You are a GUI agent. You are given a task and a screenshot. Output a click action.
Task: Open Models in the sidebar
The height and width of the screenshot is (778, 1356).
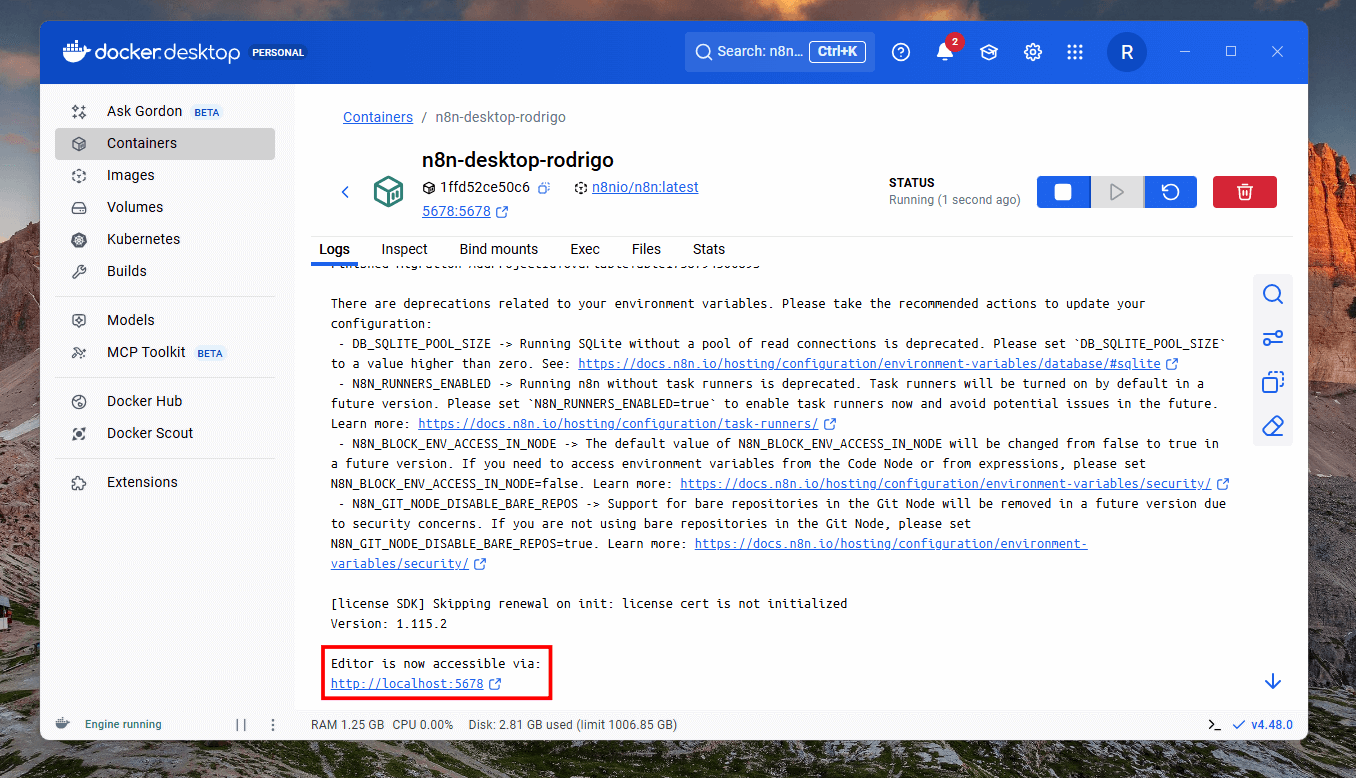(165, 321)
